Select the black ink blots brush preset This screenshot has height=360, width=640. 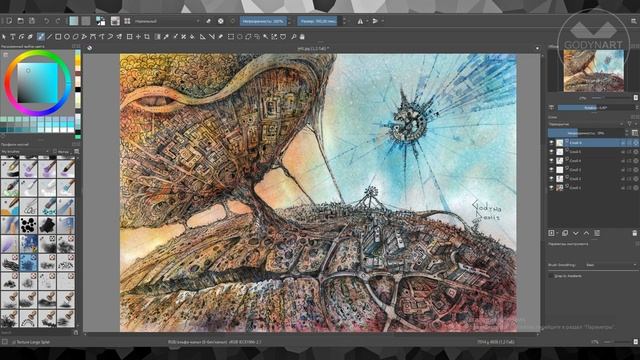[x=28, y=224]
